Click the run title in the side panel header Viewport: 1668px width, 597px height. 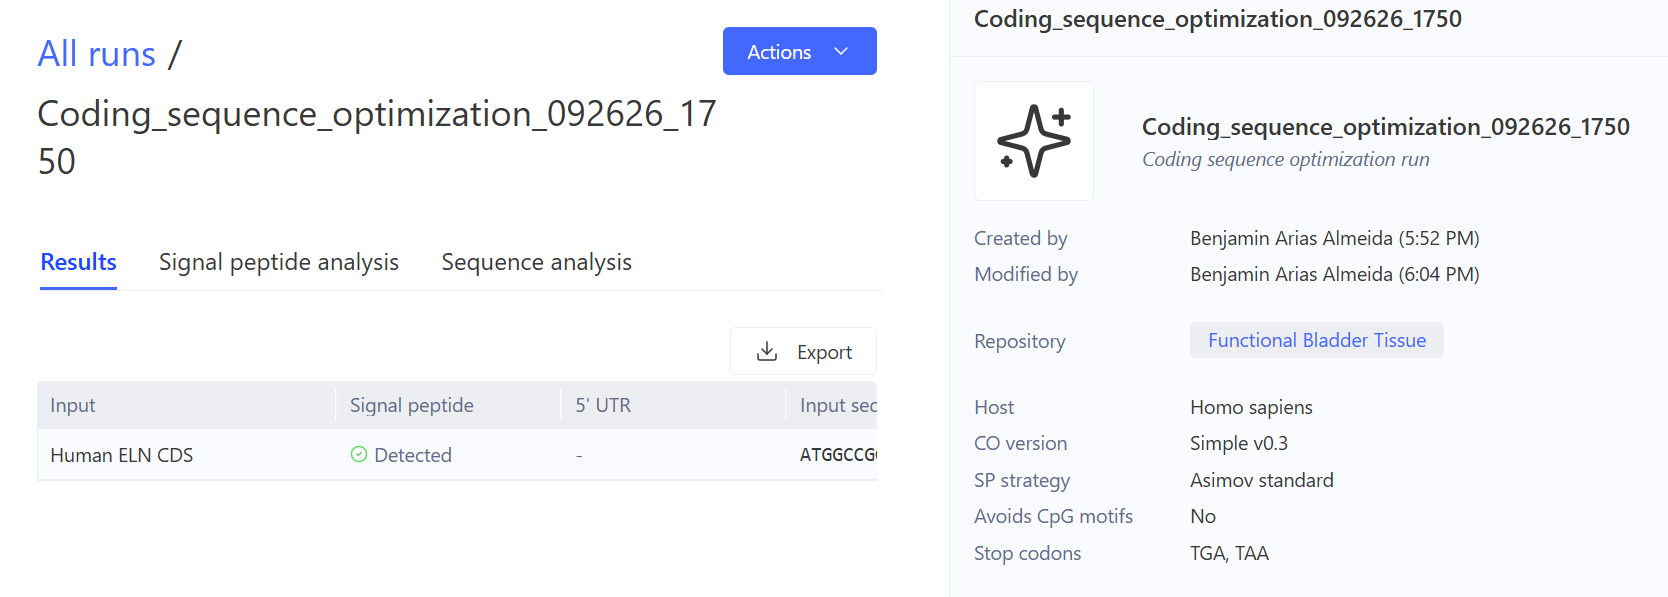(1218, 19)
